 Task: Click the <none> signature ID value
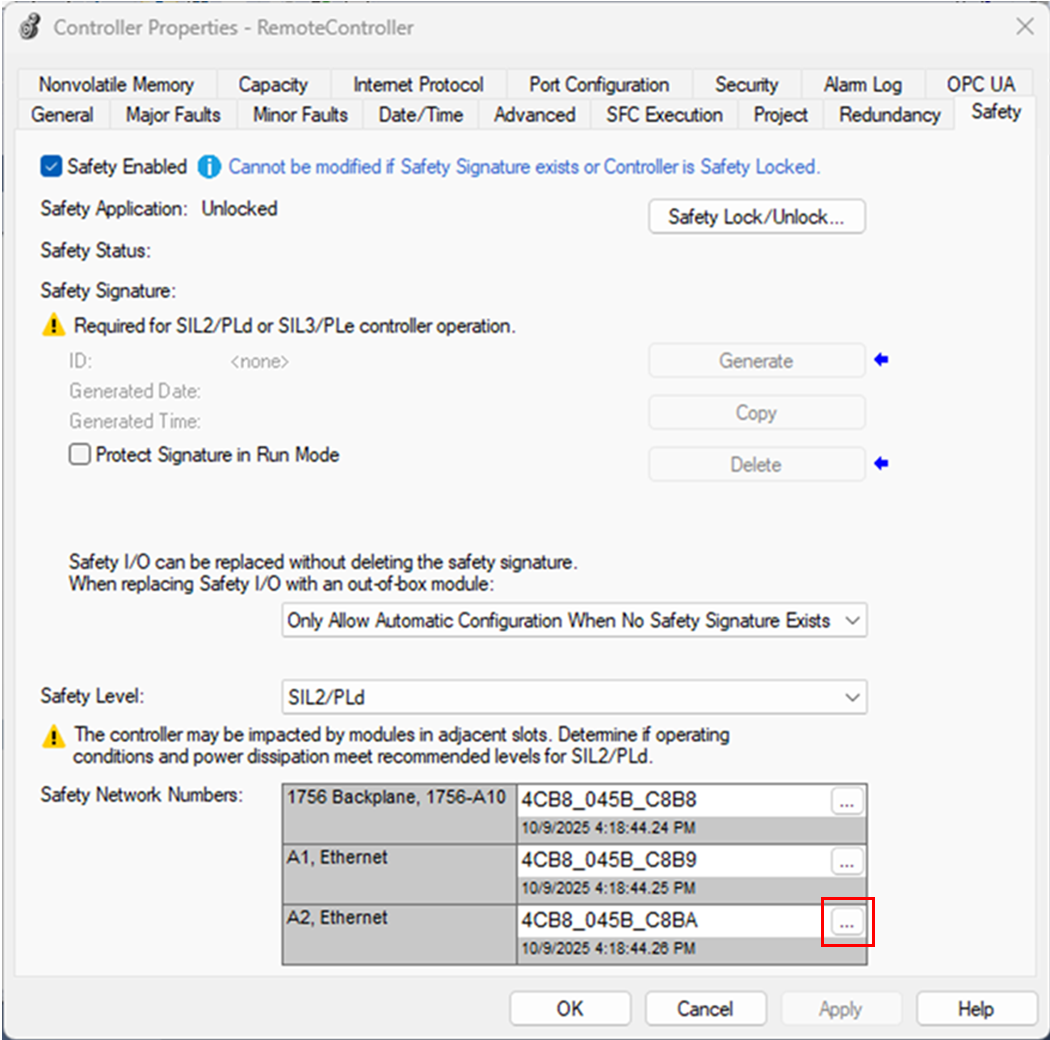tap(260, 362)
